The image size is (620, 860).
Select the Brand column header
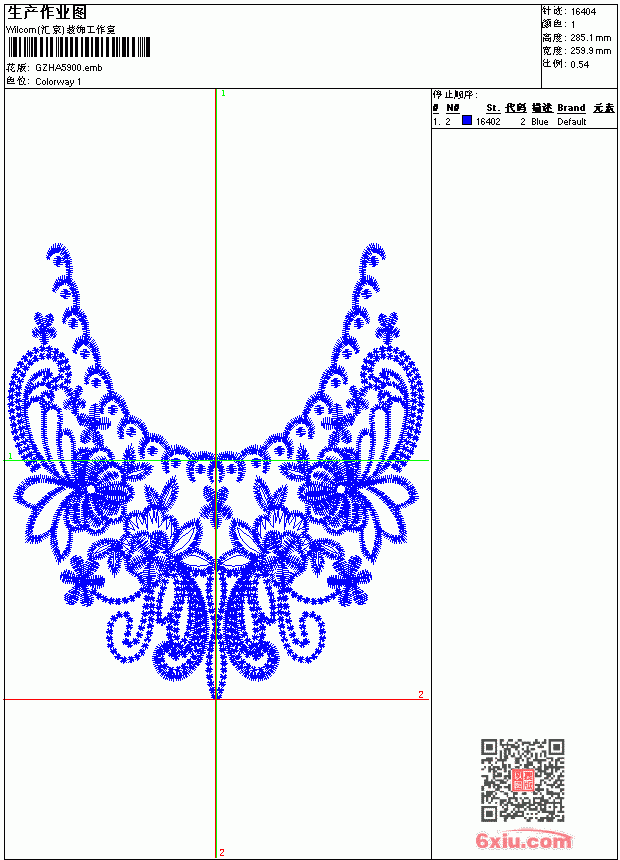pos(571,108)
